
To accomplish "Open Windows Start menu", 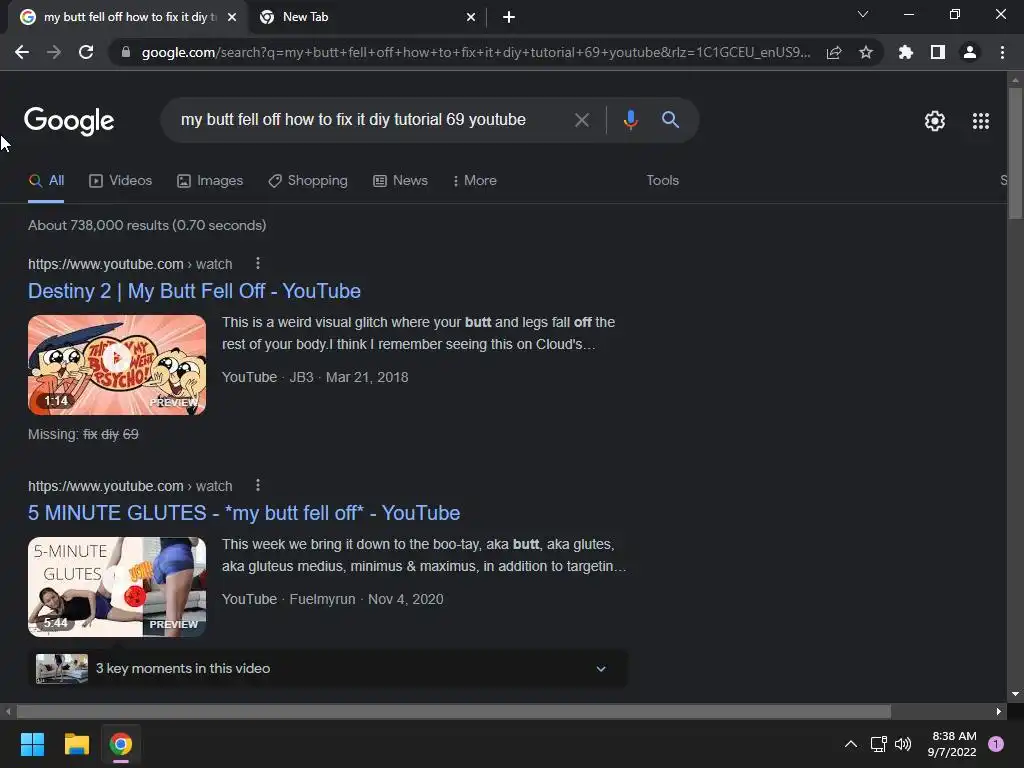I will pos(32,744).
